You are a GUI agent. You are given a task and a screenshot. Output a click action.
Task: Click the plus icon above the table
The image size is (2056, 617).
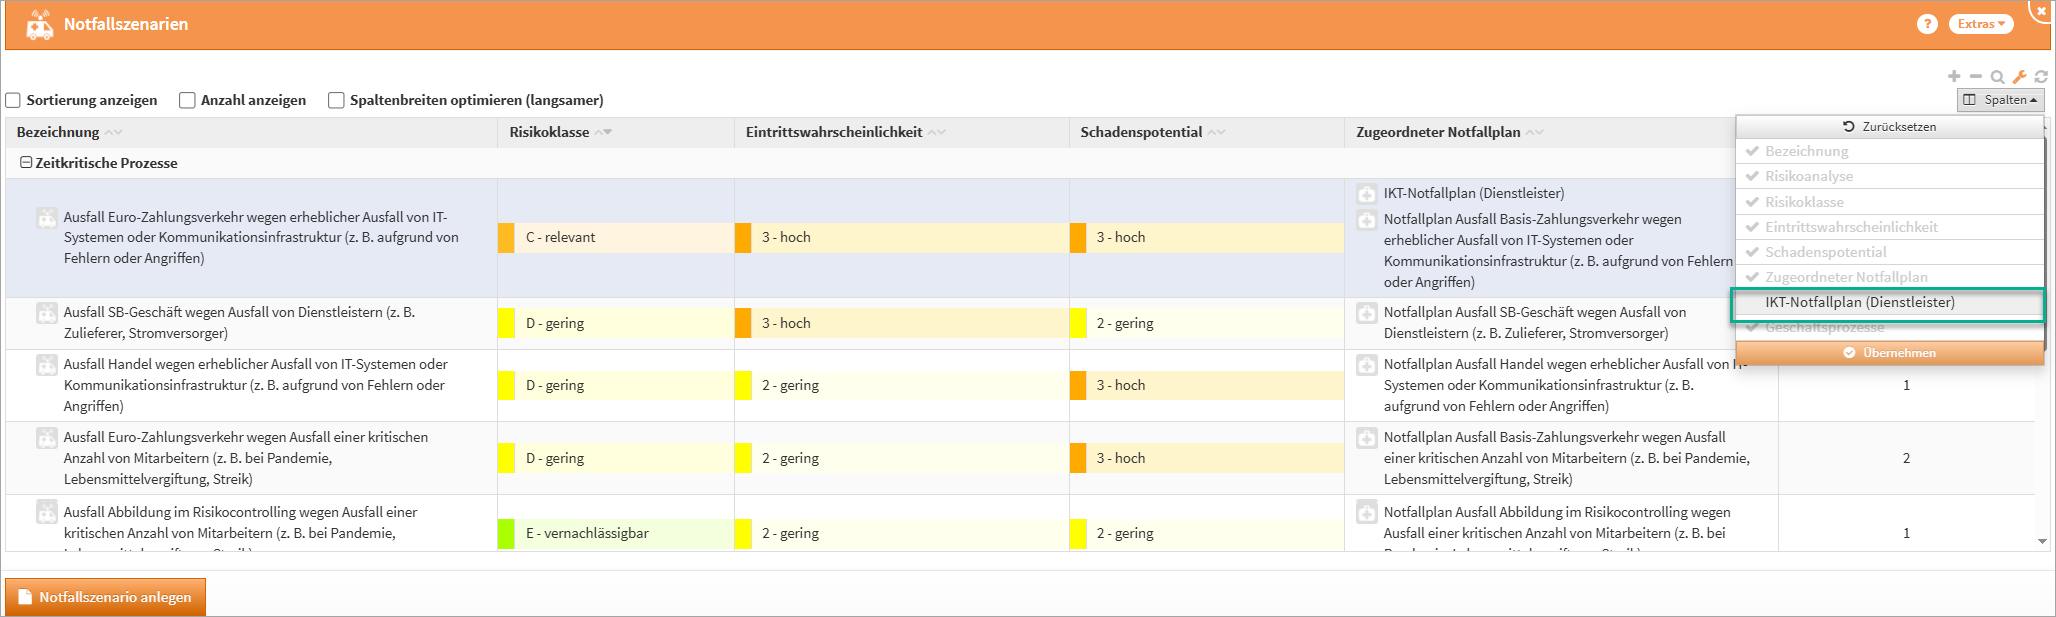(x=1954, y=76)
